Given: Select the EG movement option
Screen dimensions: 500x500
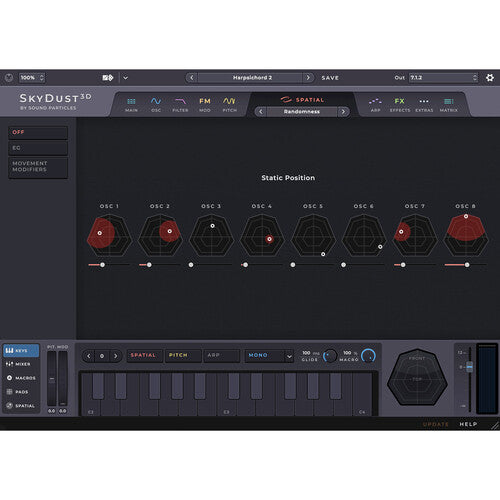Looking at the screenshot, I should [x=38, y=148].
